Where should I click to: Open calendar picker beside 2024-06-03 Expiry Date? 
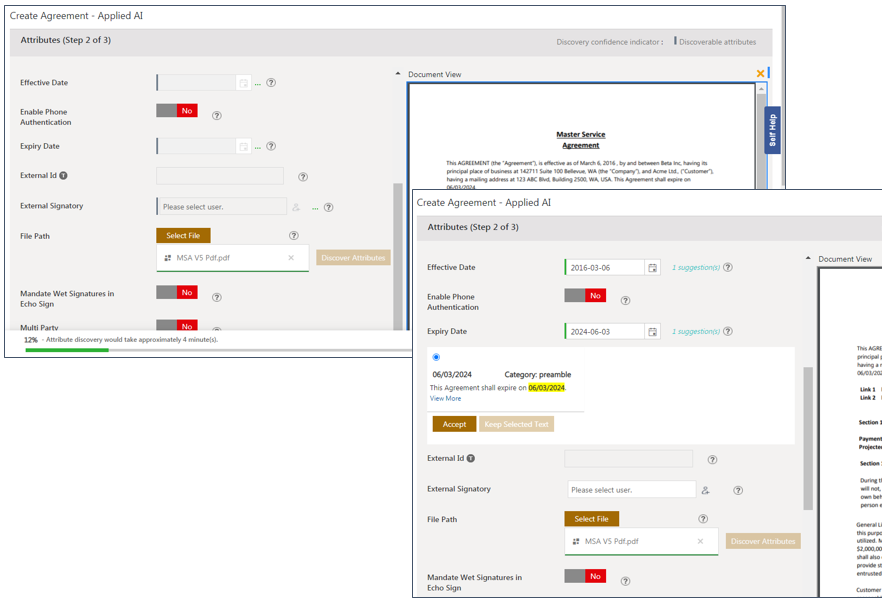pos(652,332)
